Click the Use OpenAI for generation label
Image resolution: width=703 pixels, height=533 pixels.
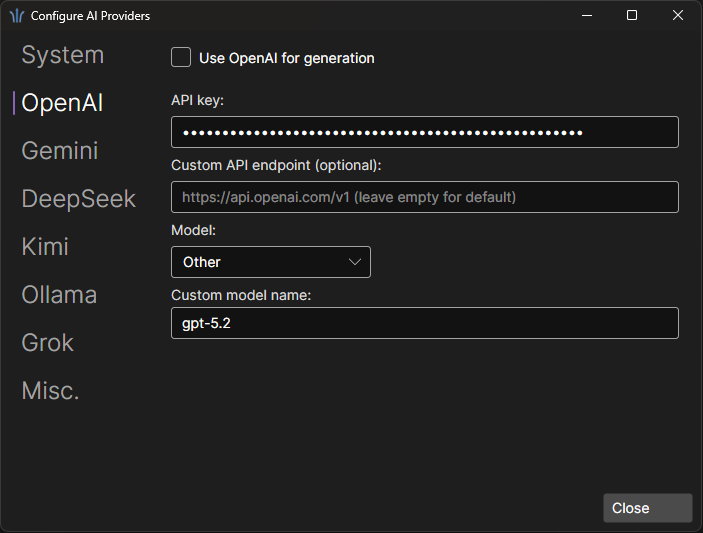click(x=286, y=58)
